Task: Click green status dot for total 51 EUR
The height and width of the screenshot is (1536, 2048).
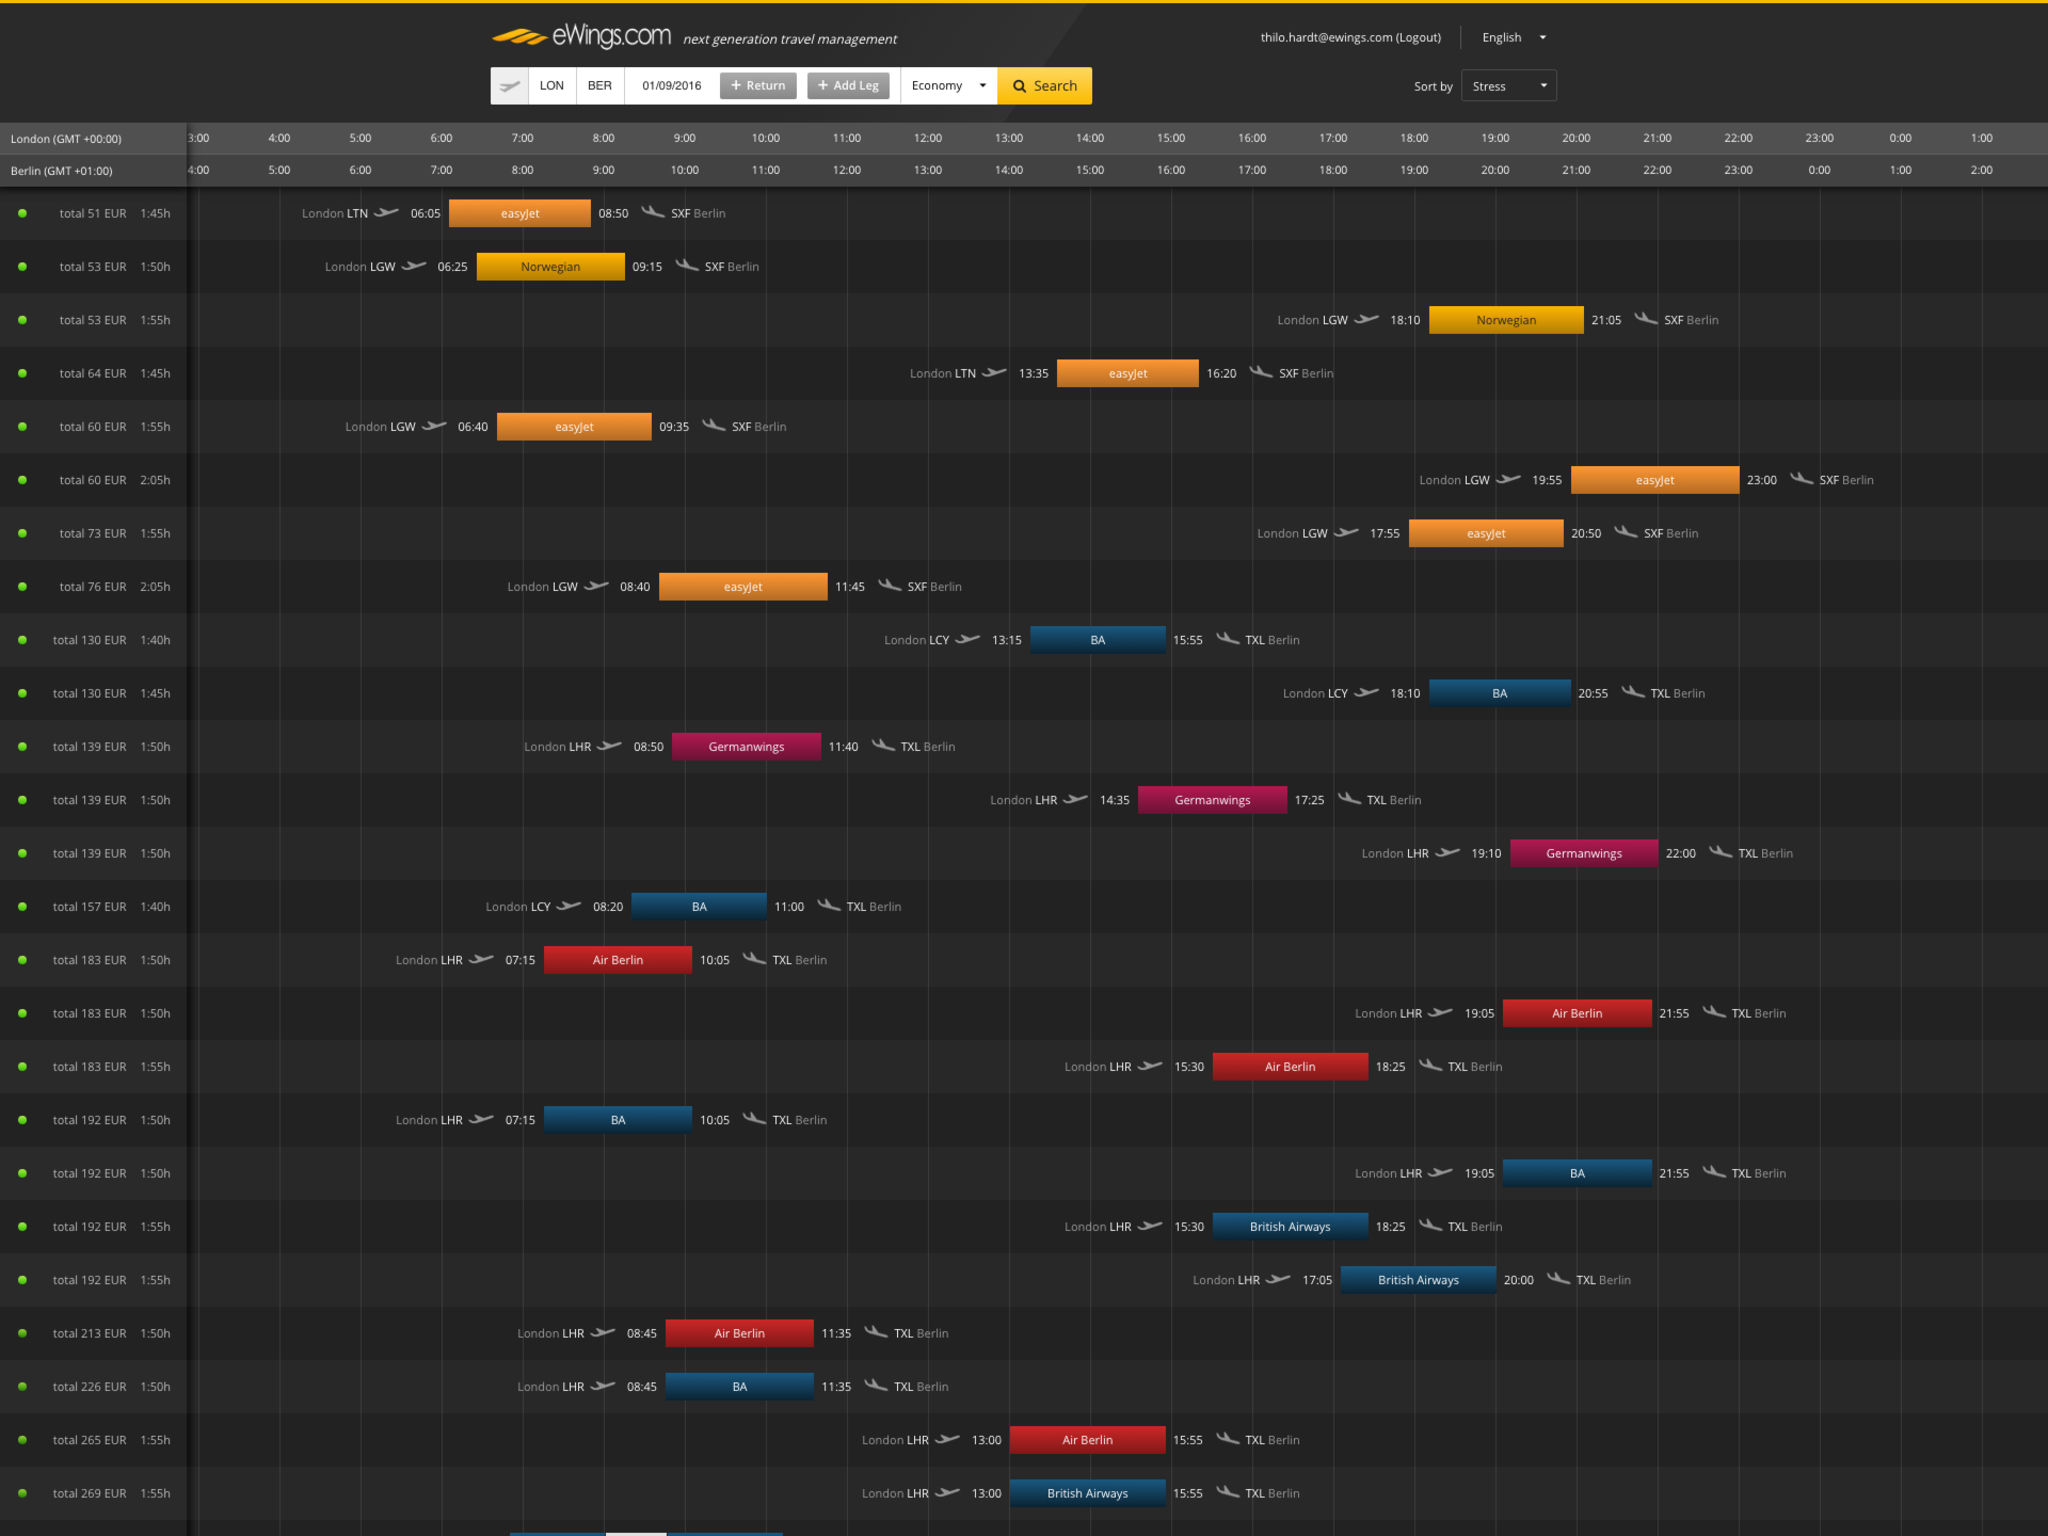Action: pyautogui.click(x=22, y=213)
